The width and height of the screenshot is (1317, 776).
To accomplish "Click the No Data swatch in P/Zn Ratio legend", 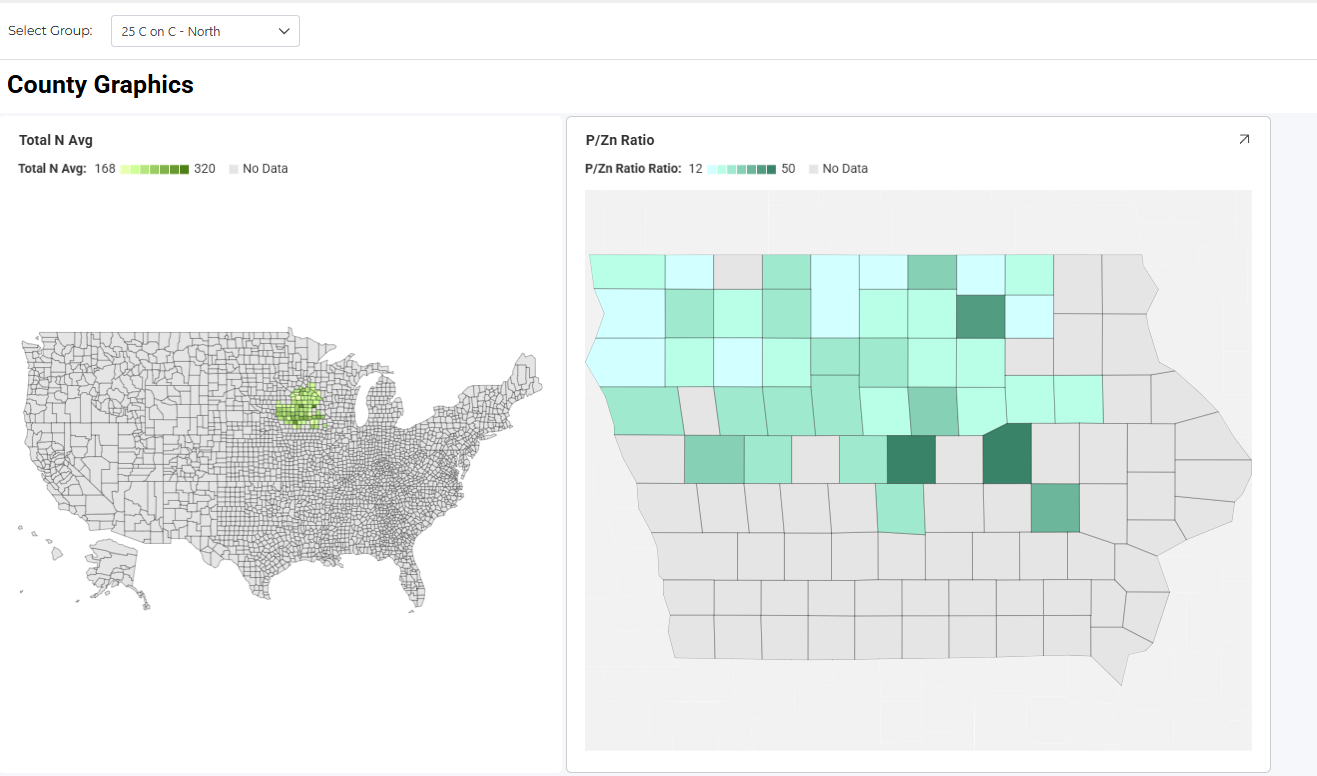I will coord(814,169).
